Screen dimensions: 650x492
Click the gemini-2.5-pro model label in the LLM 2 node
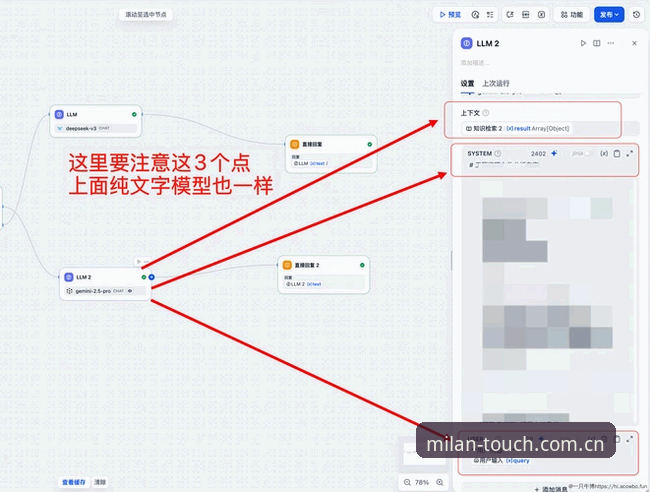click(x=93, y=291)
